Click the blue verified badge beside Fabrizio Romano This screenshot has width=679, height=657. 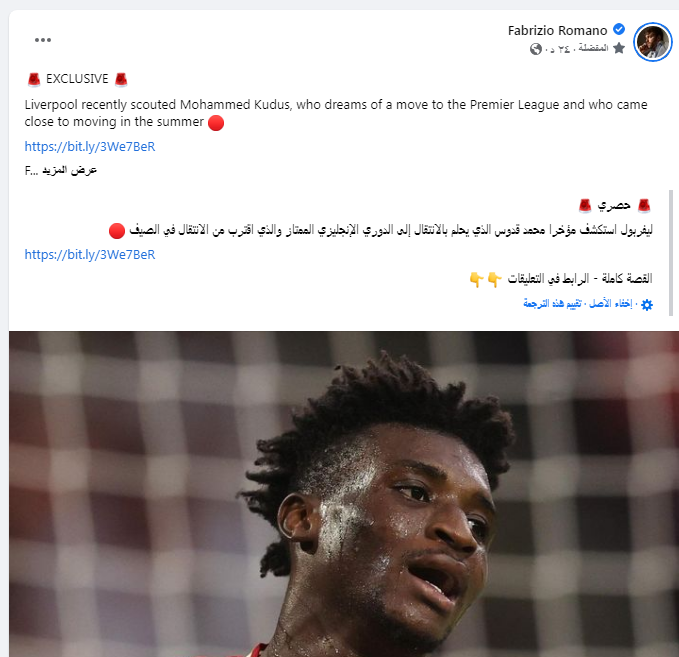click(x=619, y=29)
